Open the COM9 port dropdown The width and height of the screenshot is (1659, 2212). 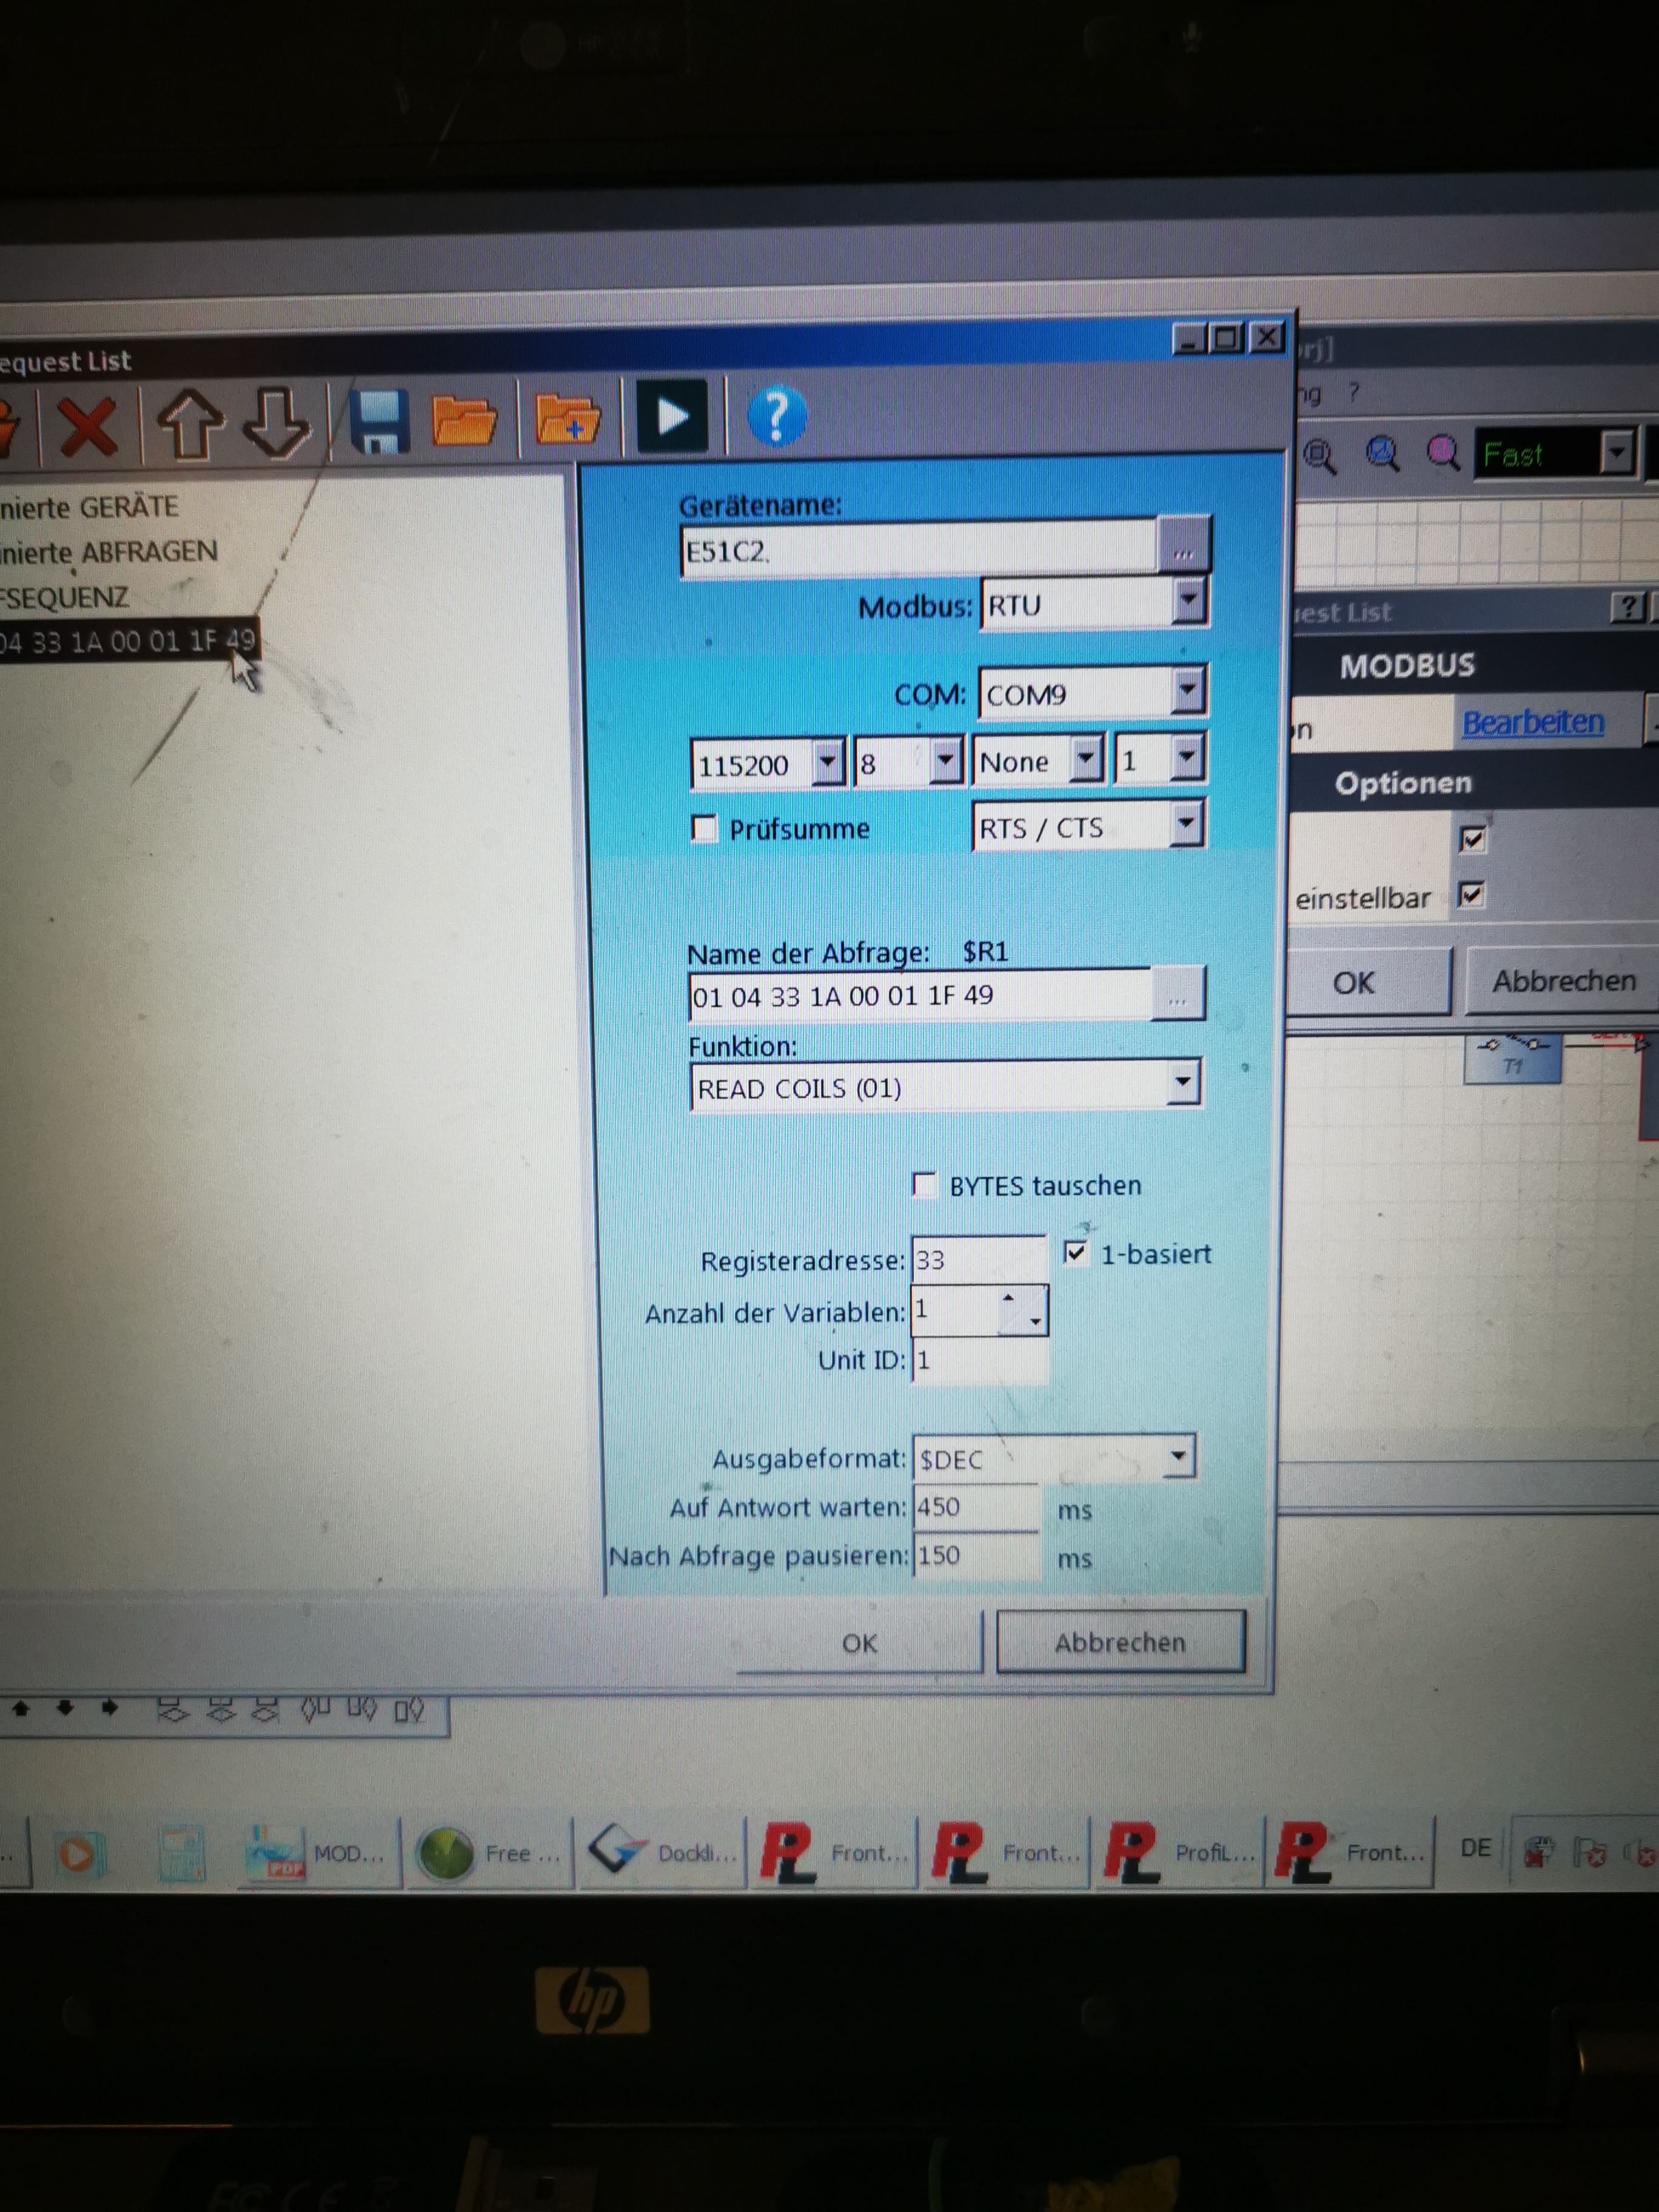(1187, 691)
